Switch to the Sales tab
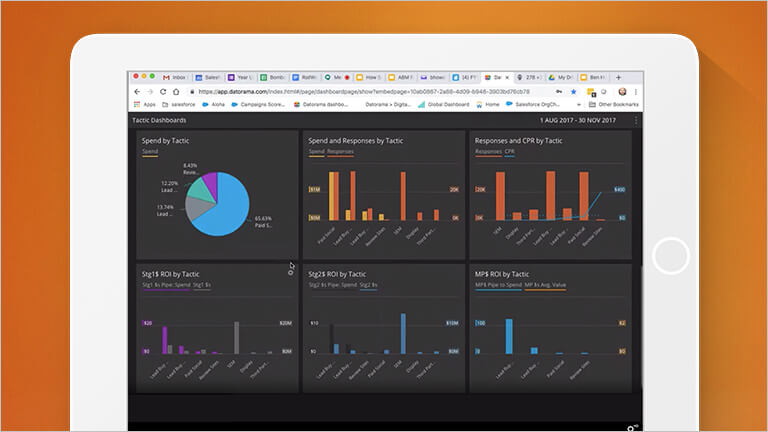Image resolution: width=768 pixels, height=432 pixels. pyautogui.click(x=208, y=77)
